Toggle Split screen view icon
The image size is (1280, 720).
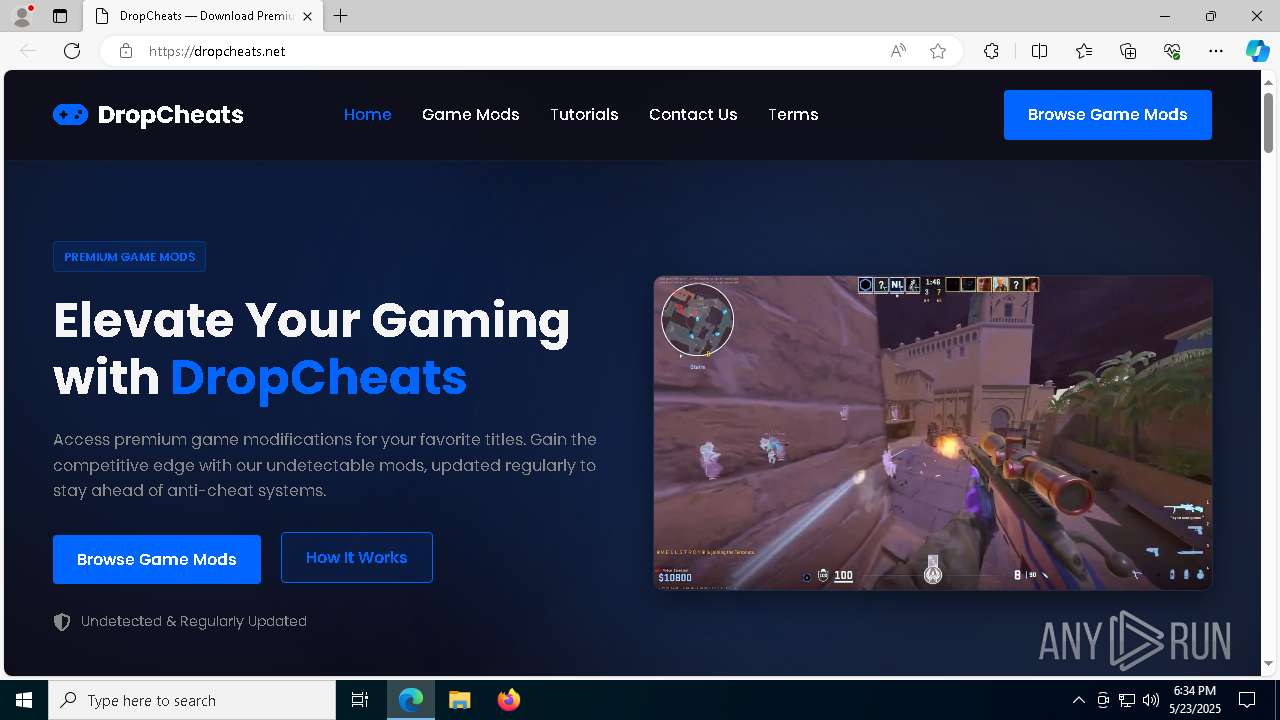(x=1039, y=51)
